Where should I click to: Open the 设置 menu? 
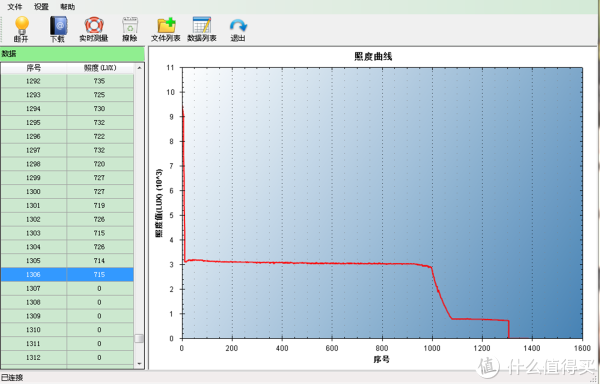[x=41, y=7]
